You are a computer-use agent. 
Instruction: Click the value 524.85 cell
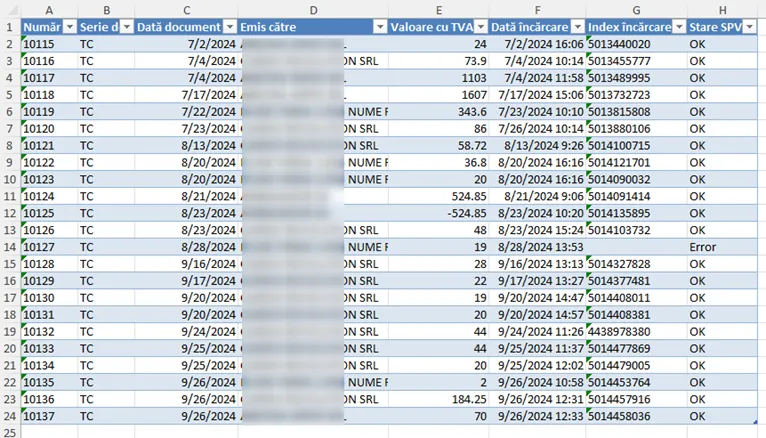(439, 196)
